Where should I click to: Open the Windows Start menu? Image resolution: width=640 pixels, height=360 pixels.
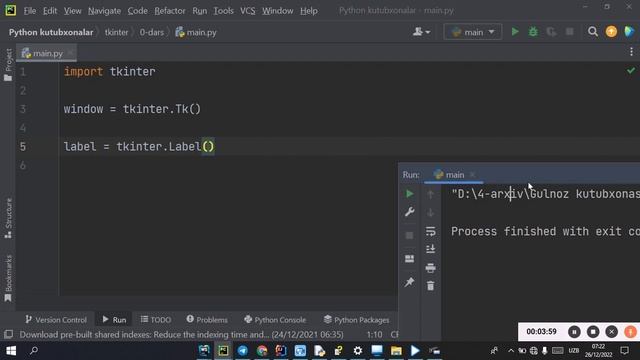[11, 351]
